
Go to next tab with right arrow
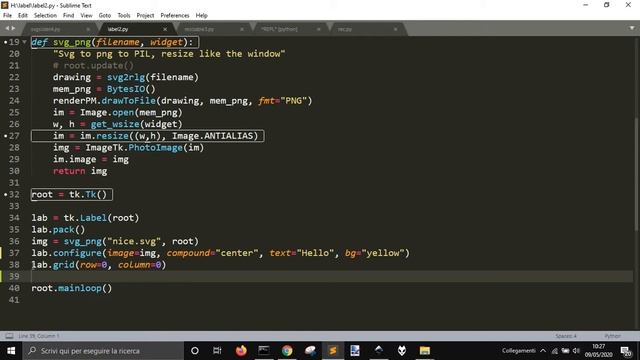[x=13, y=28]
